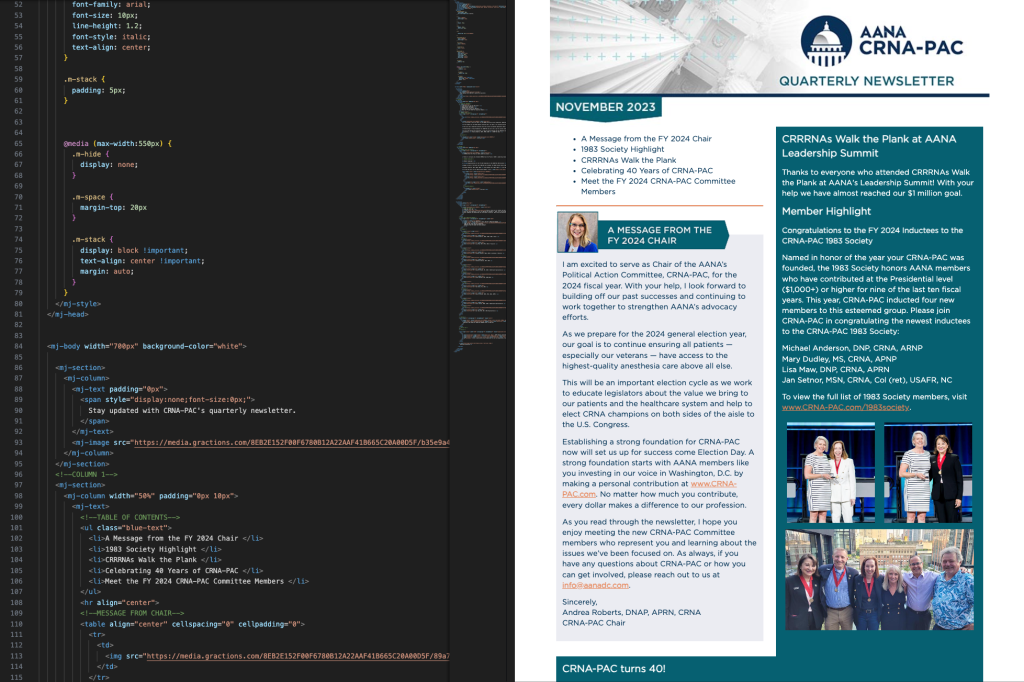Click the QUARTERLY NEWSLETTER heading
This screenshot has width=1024, height=682.
(866, 81)
